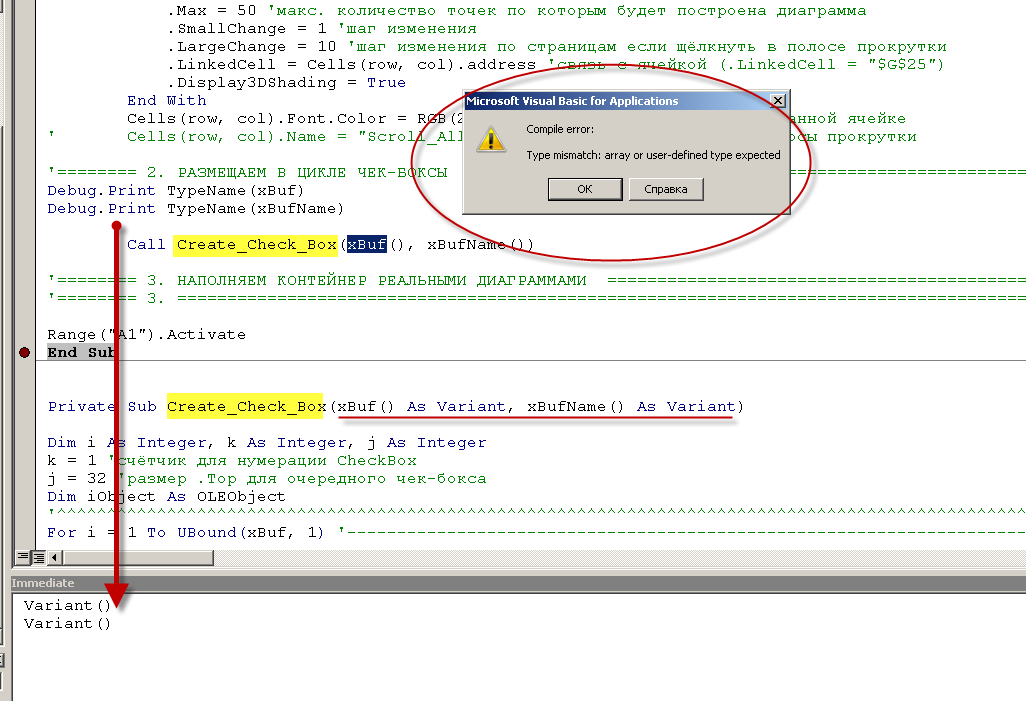
Task: Click Create_Check_Box in the Private Sub declaration
Action: pos(246,407)
